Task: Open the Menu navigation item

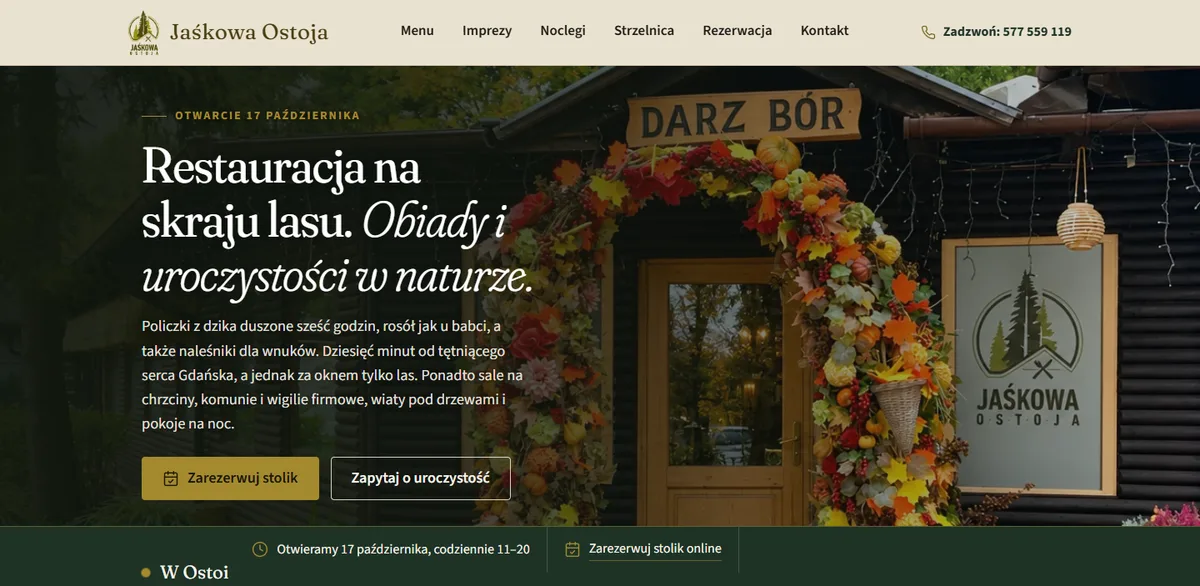Action: pyautogui.click(x=417, y=31)
